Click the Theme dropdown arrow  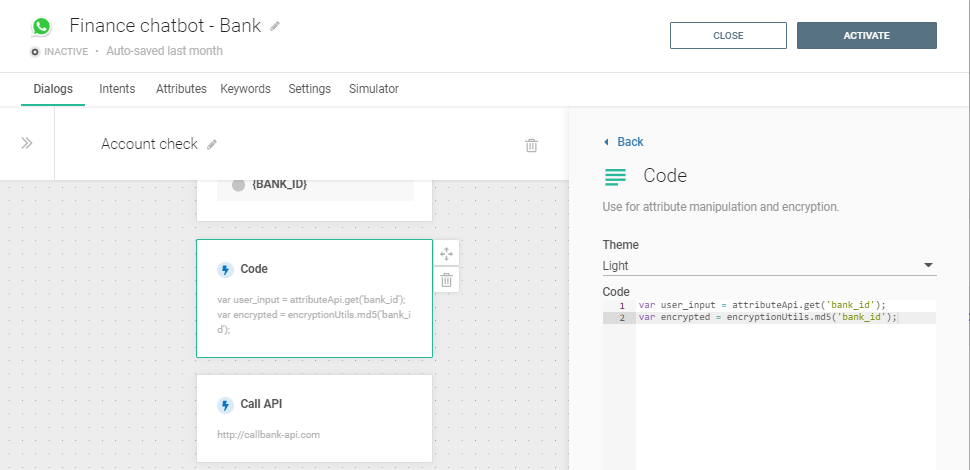coord(928,266)
